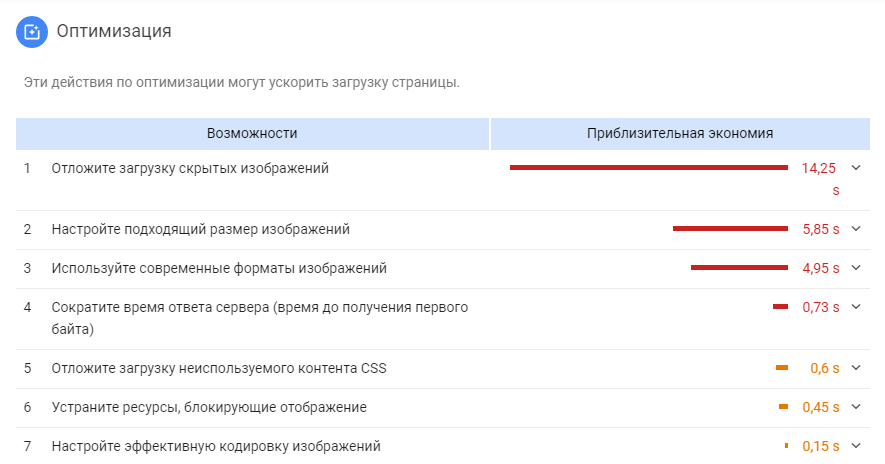
Task: Expand chevron beside 0,15 s savings
Action: coord(855,446)
